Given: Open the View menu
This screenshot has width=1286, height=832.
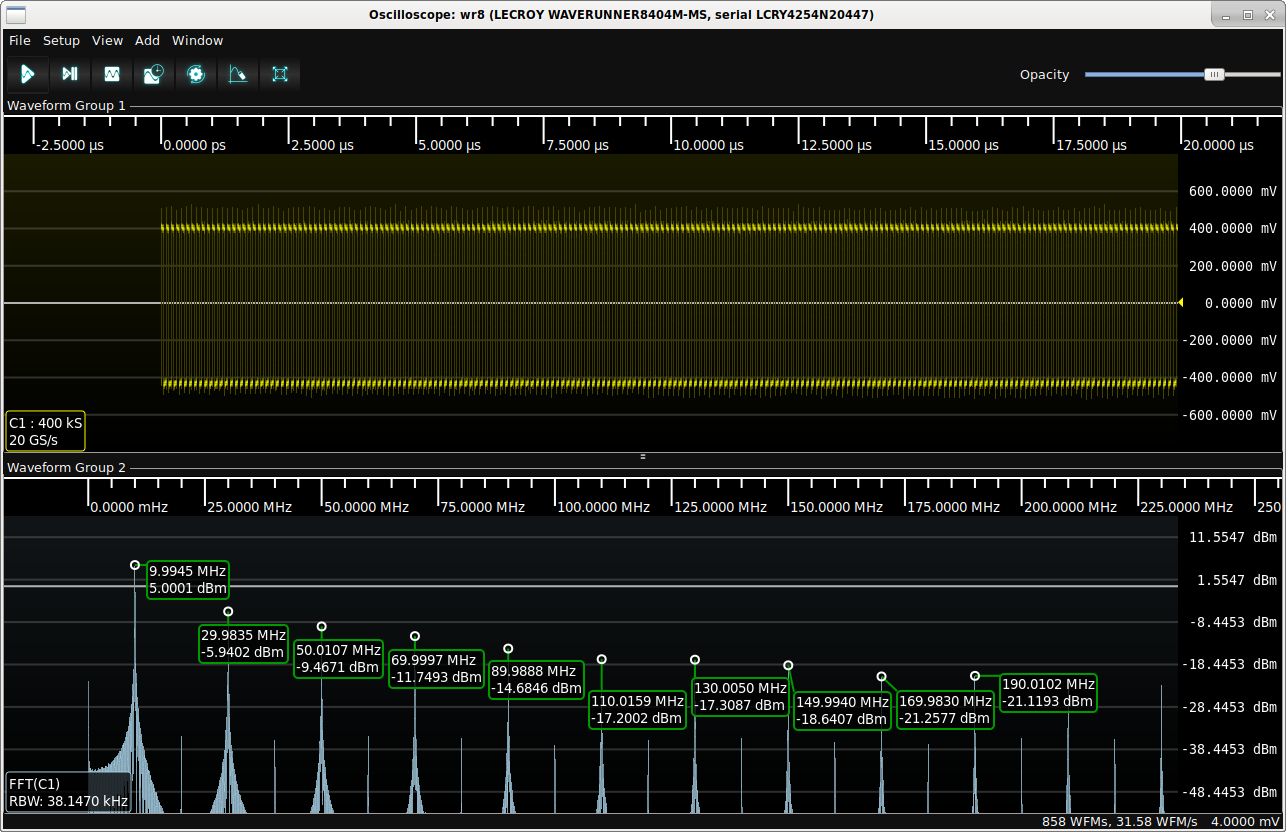Looking at the screenshot, I should 107,41.
